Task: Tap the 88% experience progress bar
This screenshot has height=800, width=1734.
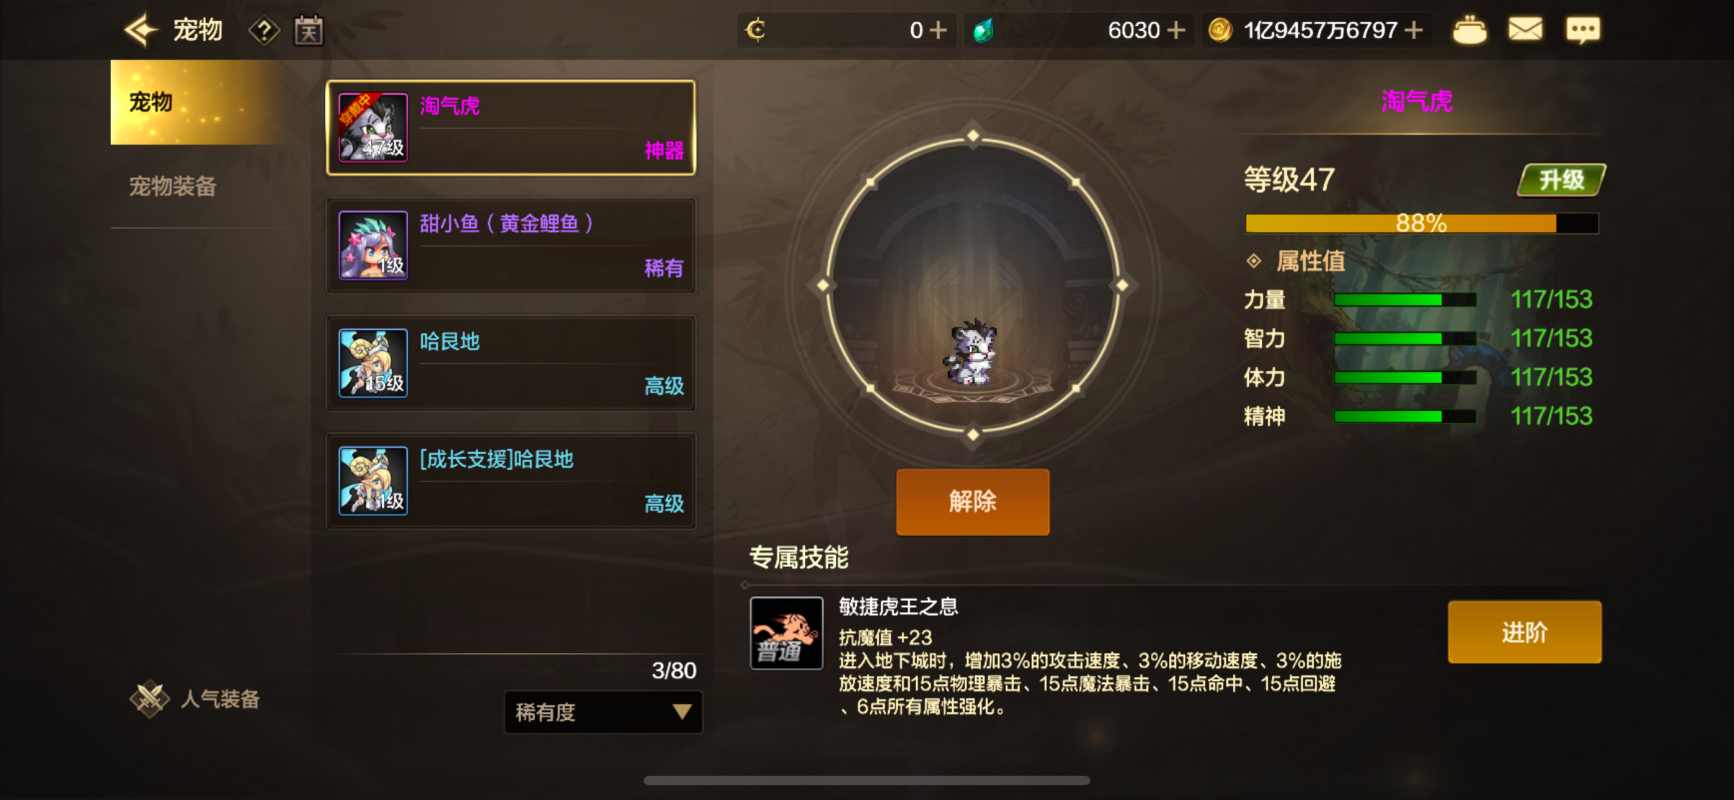Action: 1421,223
